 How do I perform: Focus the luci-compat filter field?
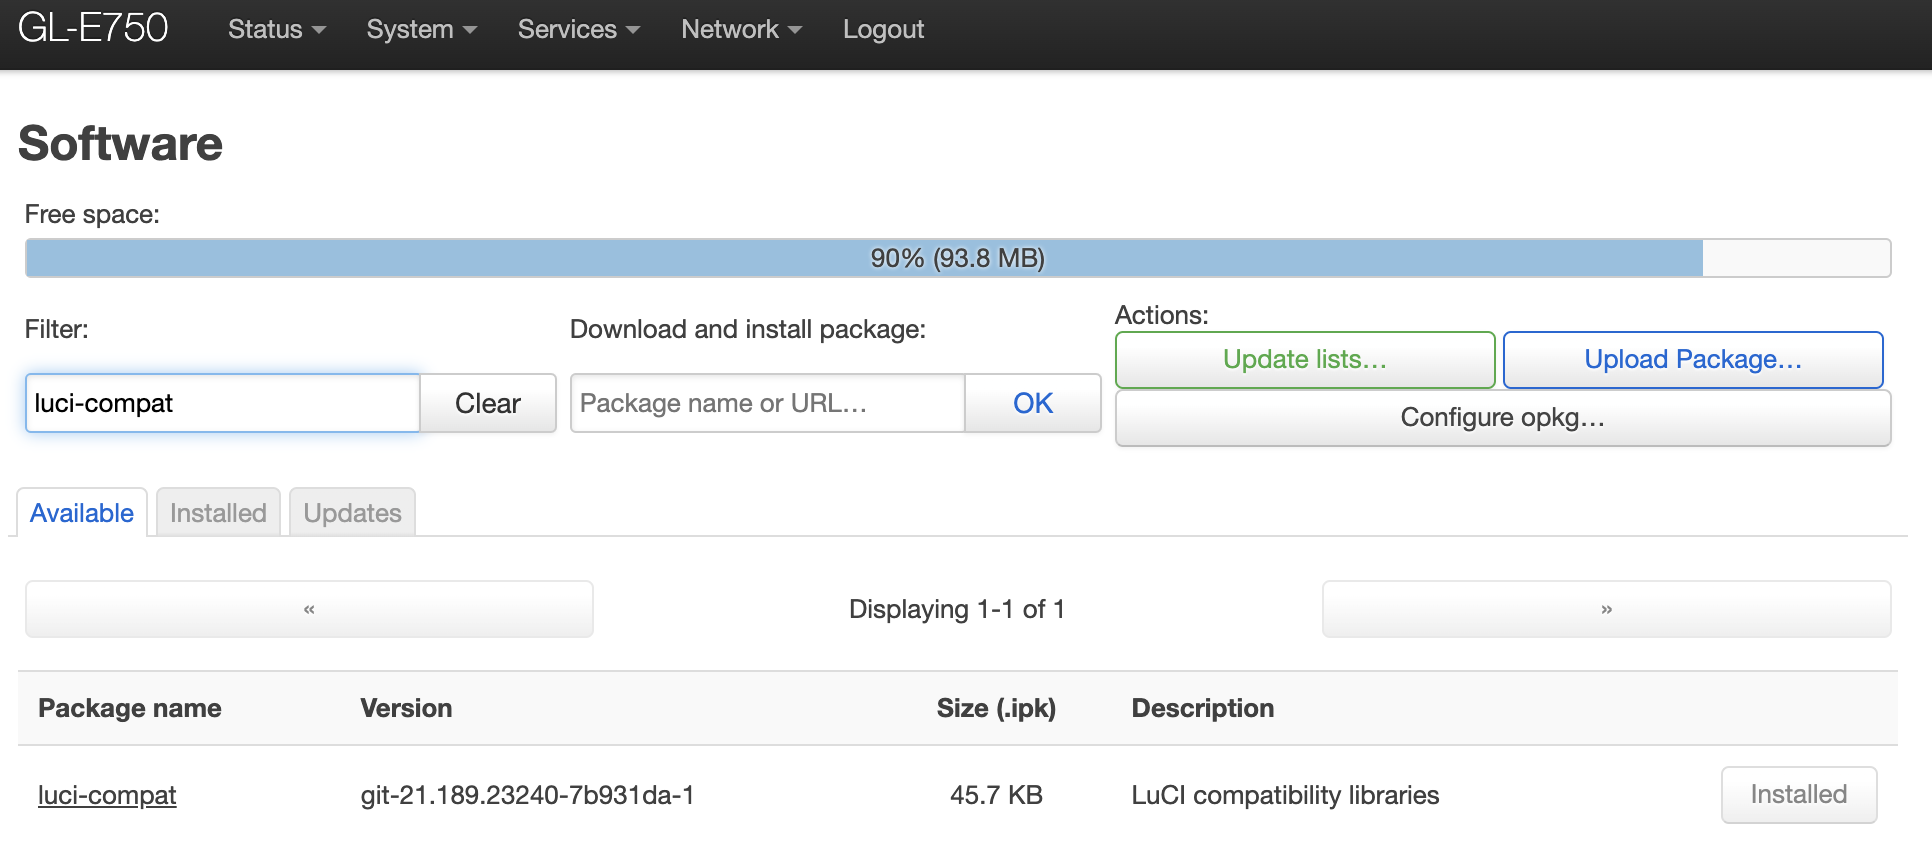click(x=222, y=403)
